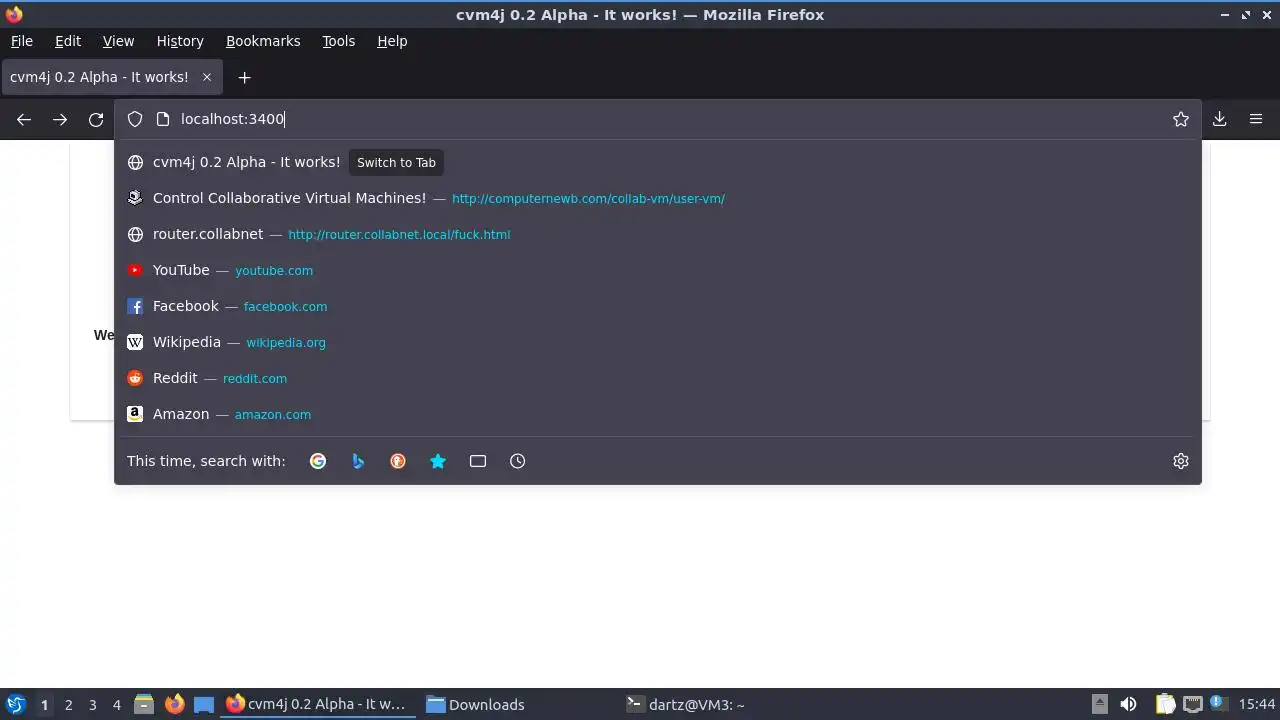
Task: Open the Edit menu
Action: 68,41
